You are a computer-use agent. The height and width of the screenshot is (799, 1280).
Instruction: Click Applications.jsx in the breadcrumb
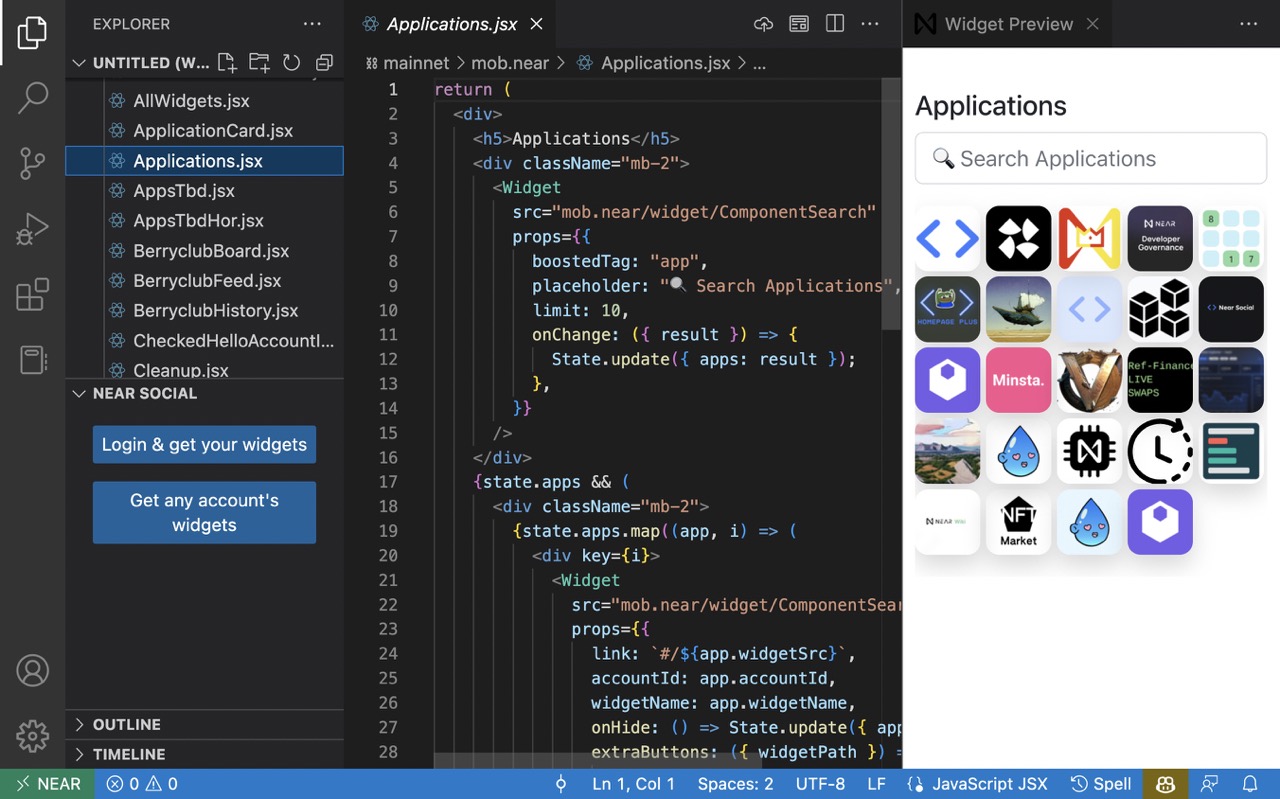point(665,63)
